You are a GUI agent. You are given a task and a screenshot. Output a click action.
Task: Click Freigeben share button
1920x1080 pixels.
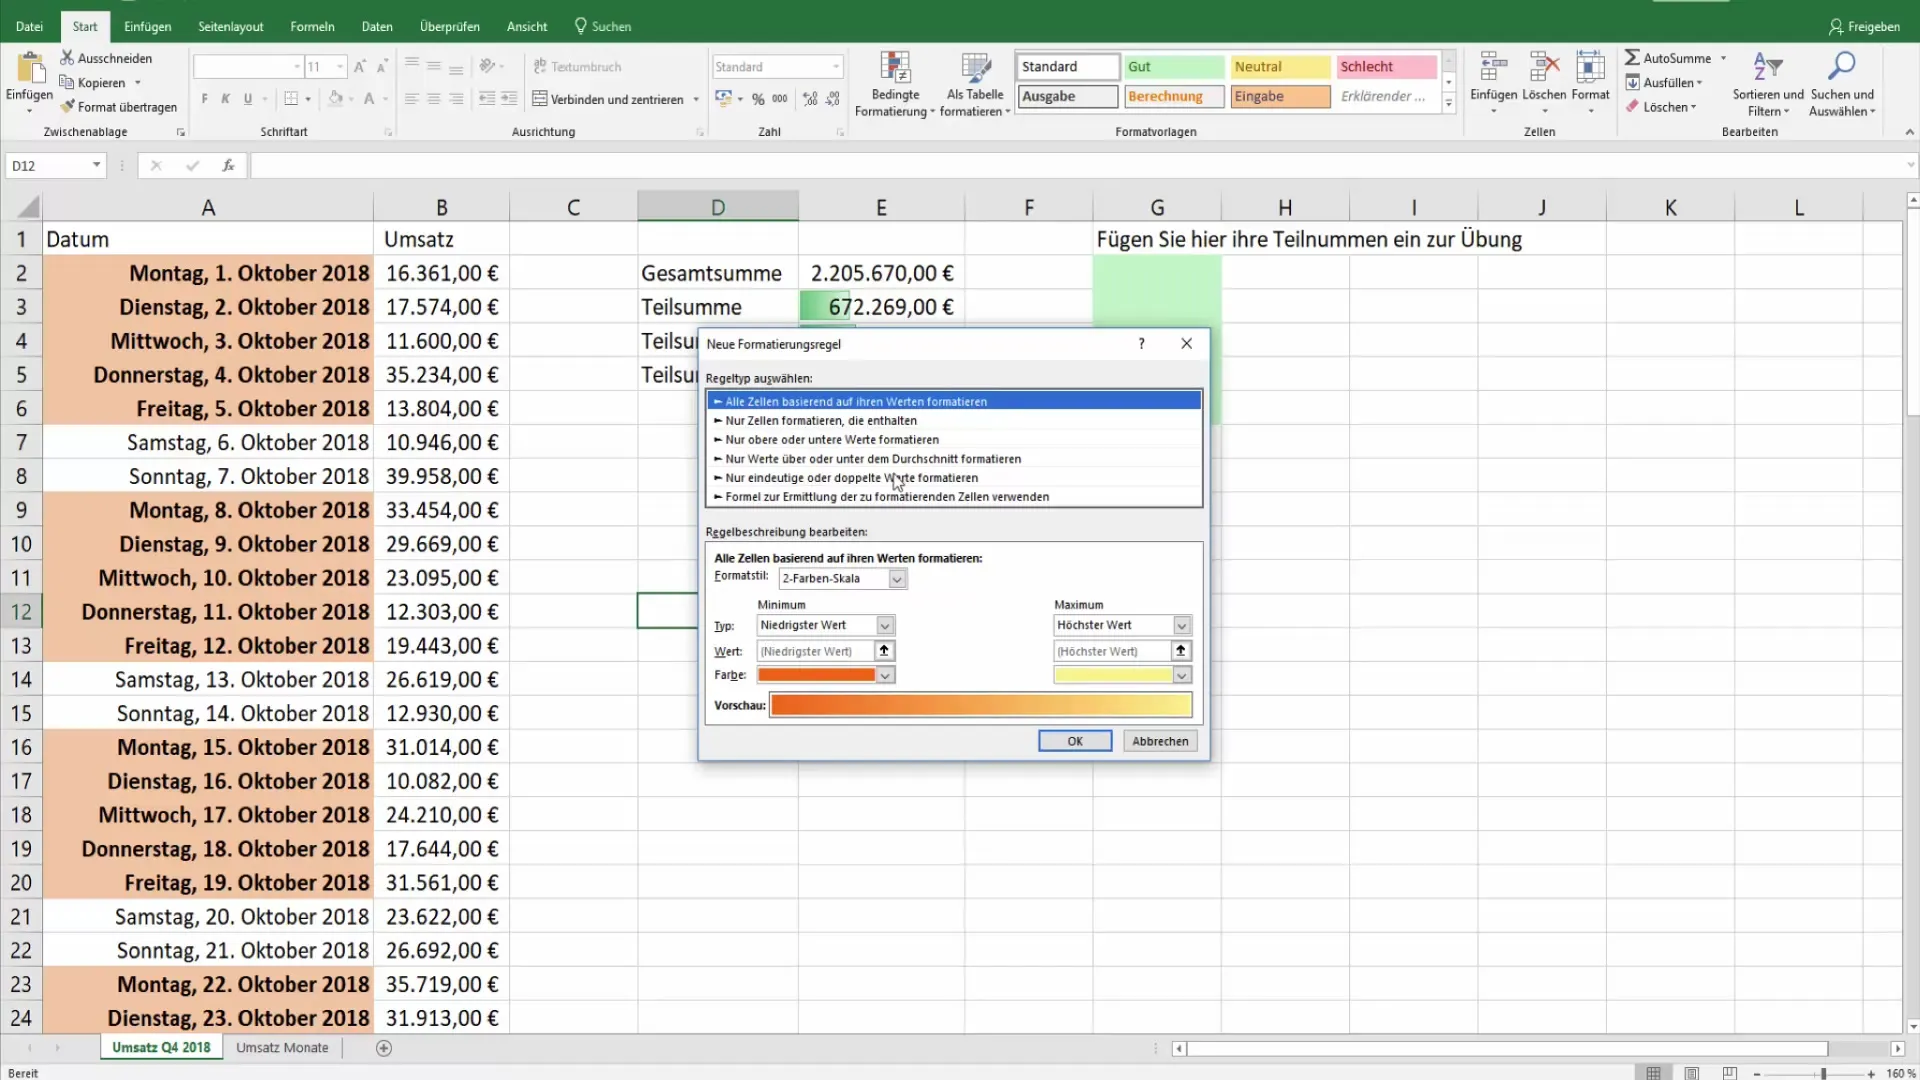point(1864,26)
